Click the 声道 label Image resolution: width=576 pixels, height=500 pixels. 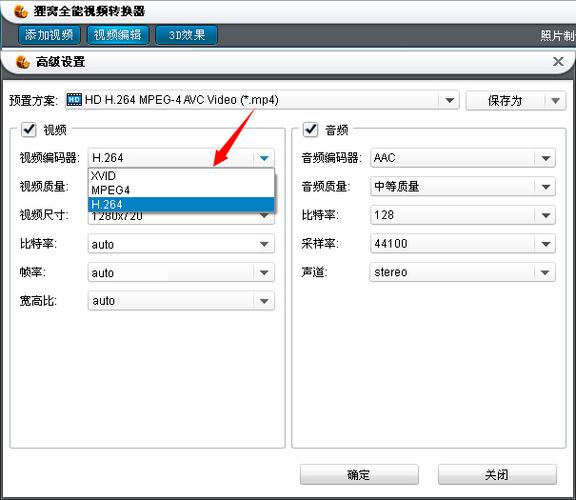click(314, 272)
